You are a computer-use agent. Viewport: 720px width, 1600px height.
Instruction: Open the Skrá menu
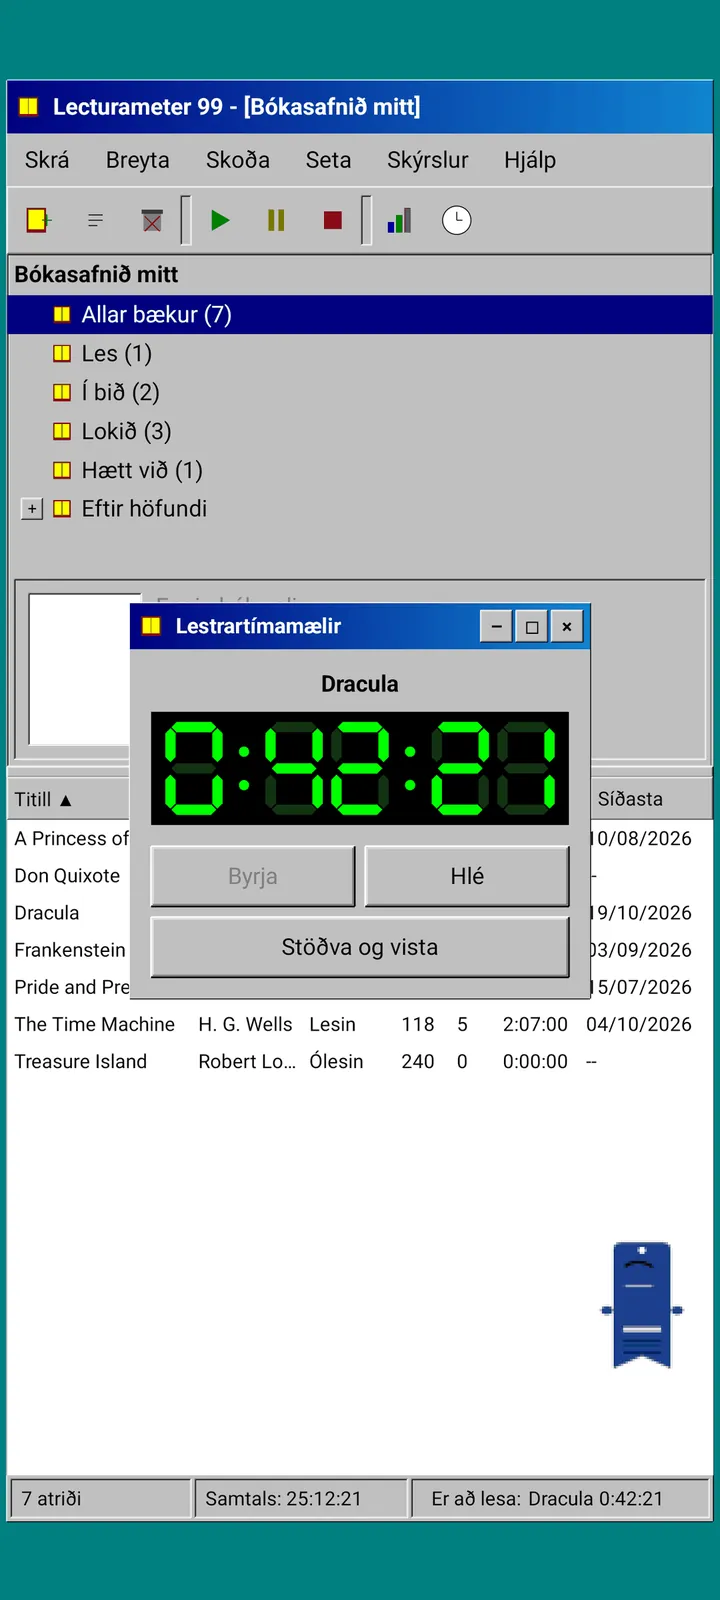tap(47, 160)
